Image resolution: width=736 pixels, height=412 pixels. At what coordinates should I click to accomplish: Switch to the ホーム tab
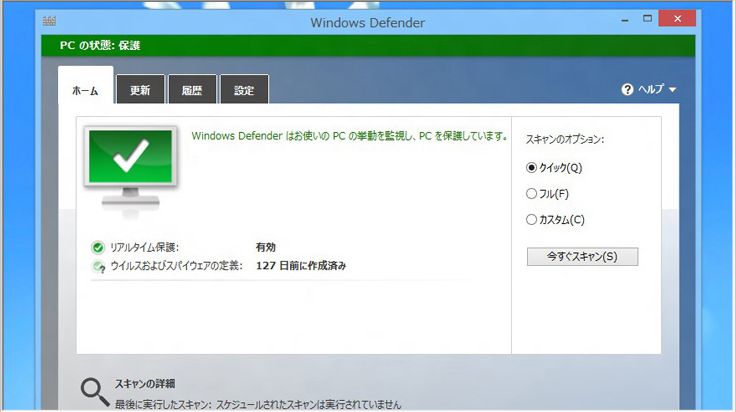[x=85, y=86]
